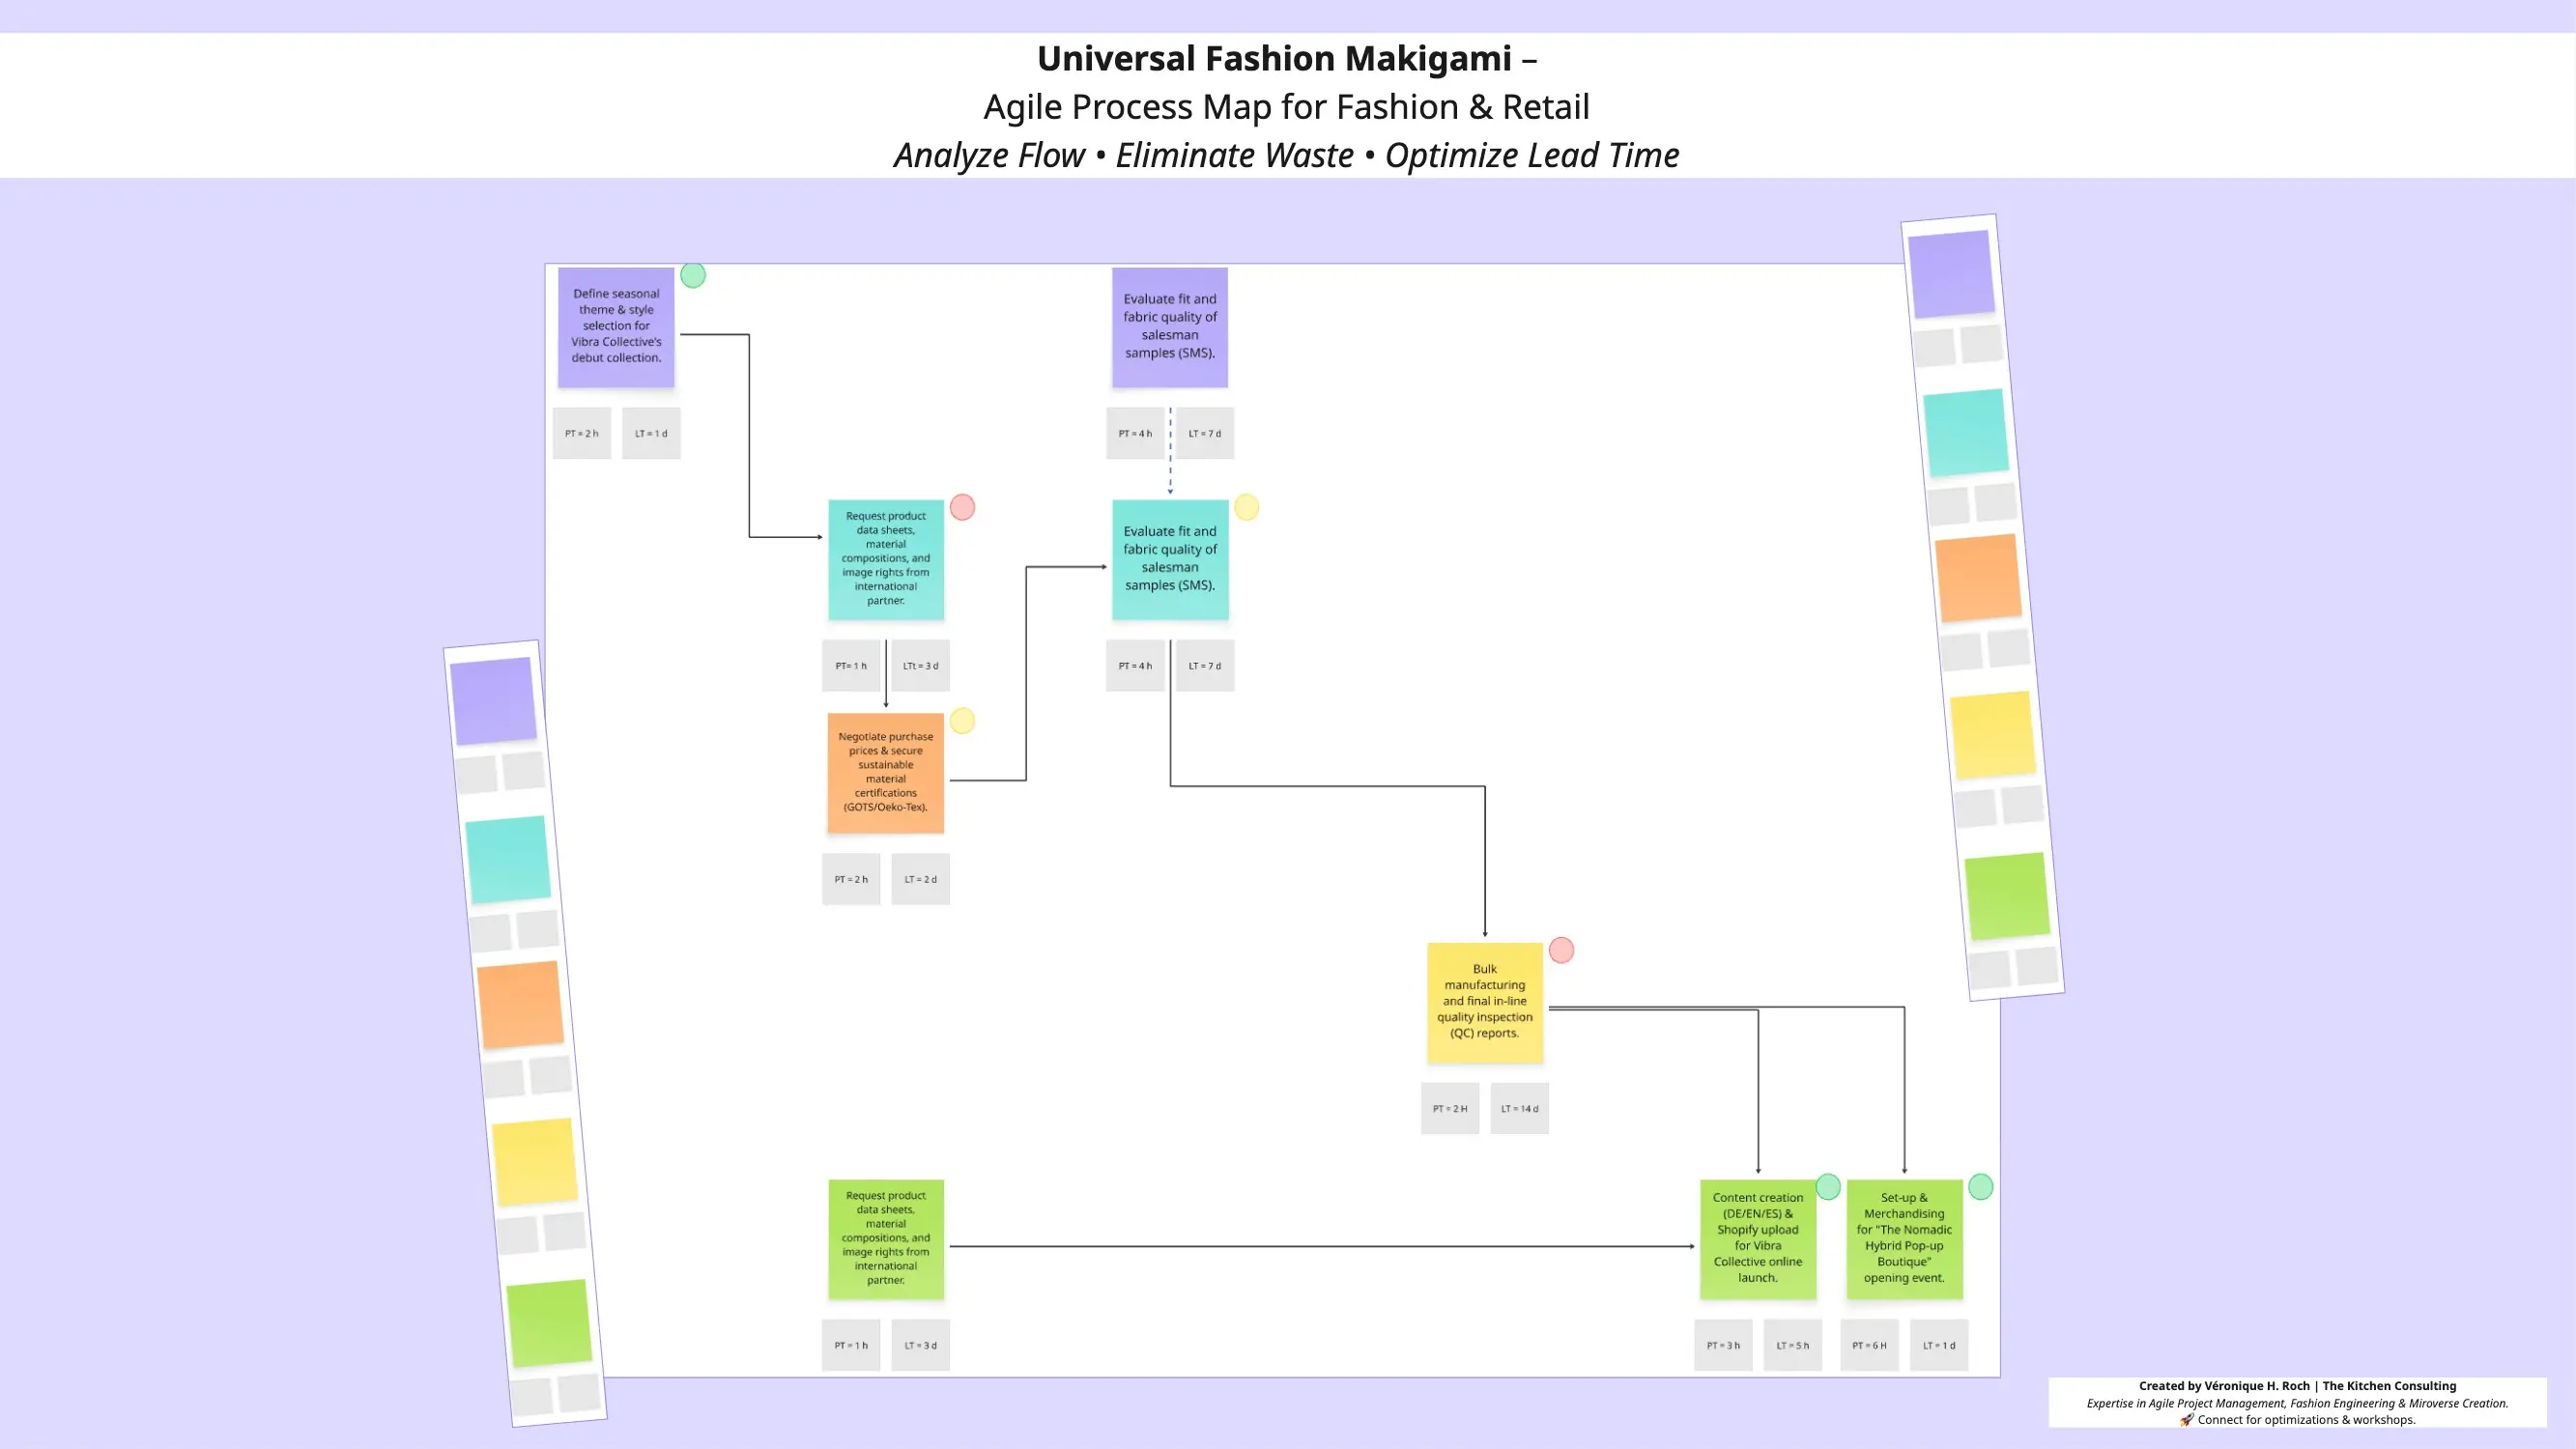Click red status dot beside Bulk manufacturing note
Screen dimensions: 2576x1449
click(1561, 950)
